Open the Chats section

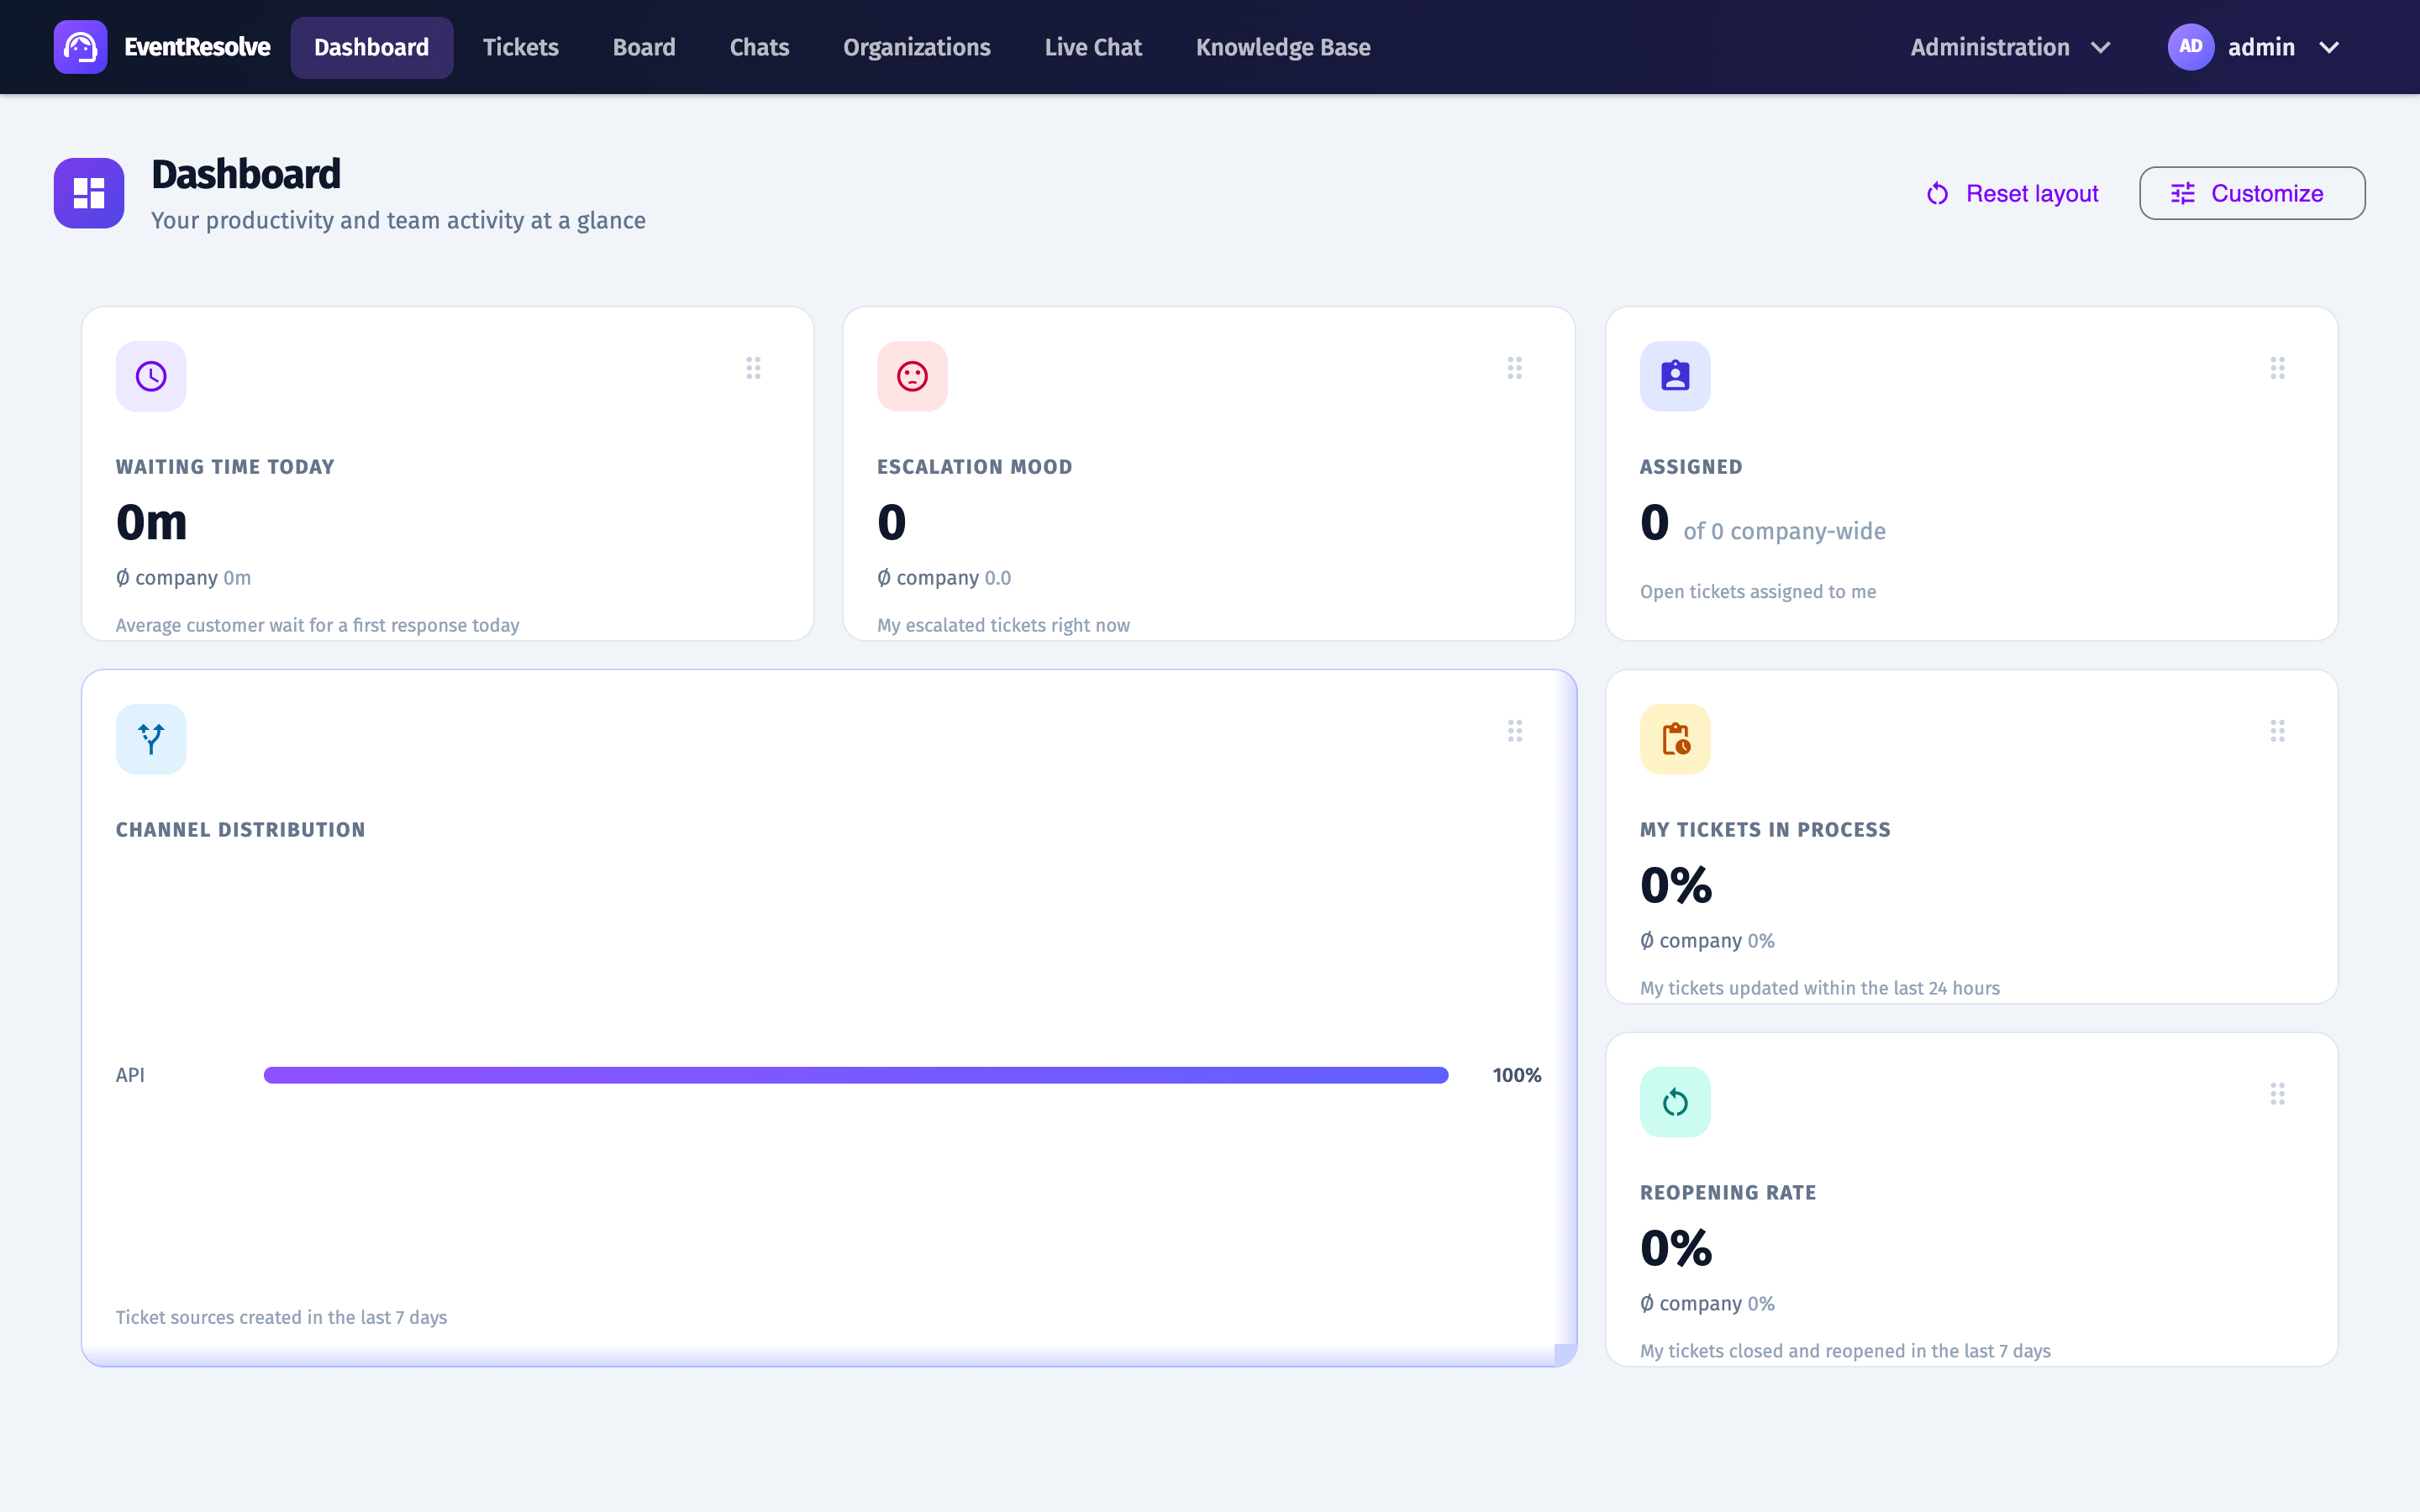[759, 47]
